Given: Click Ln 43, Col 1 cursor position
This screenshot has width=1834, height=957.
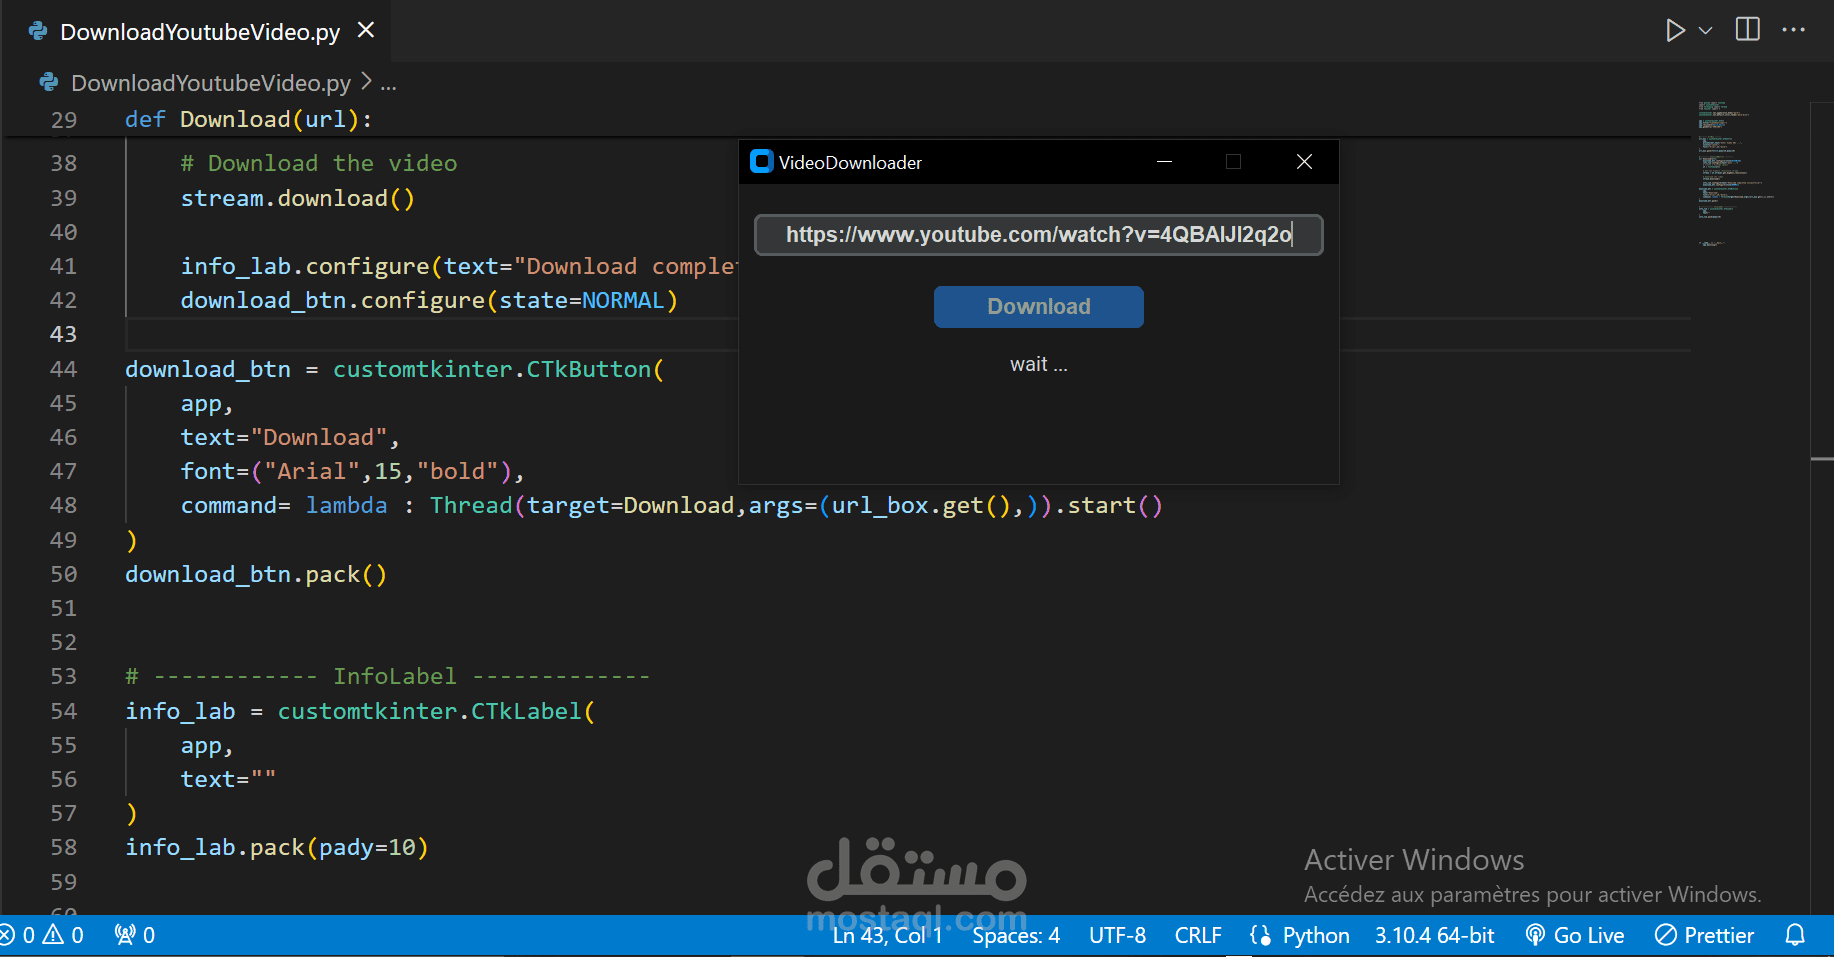Looking at the screenshot, I should click(887, 935).
